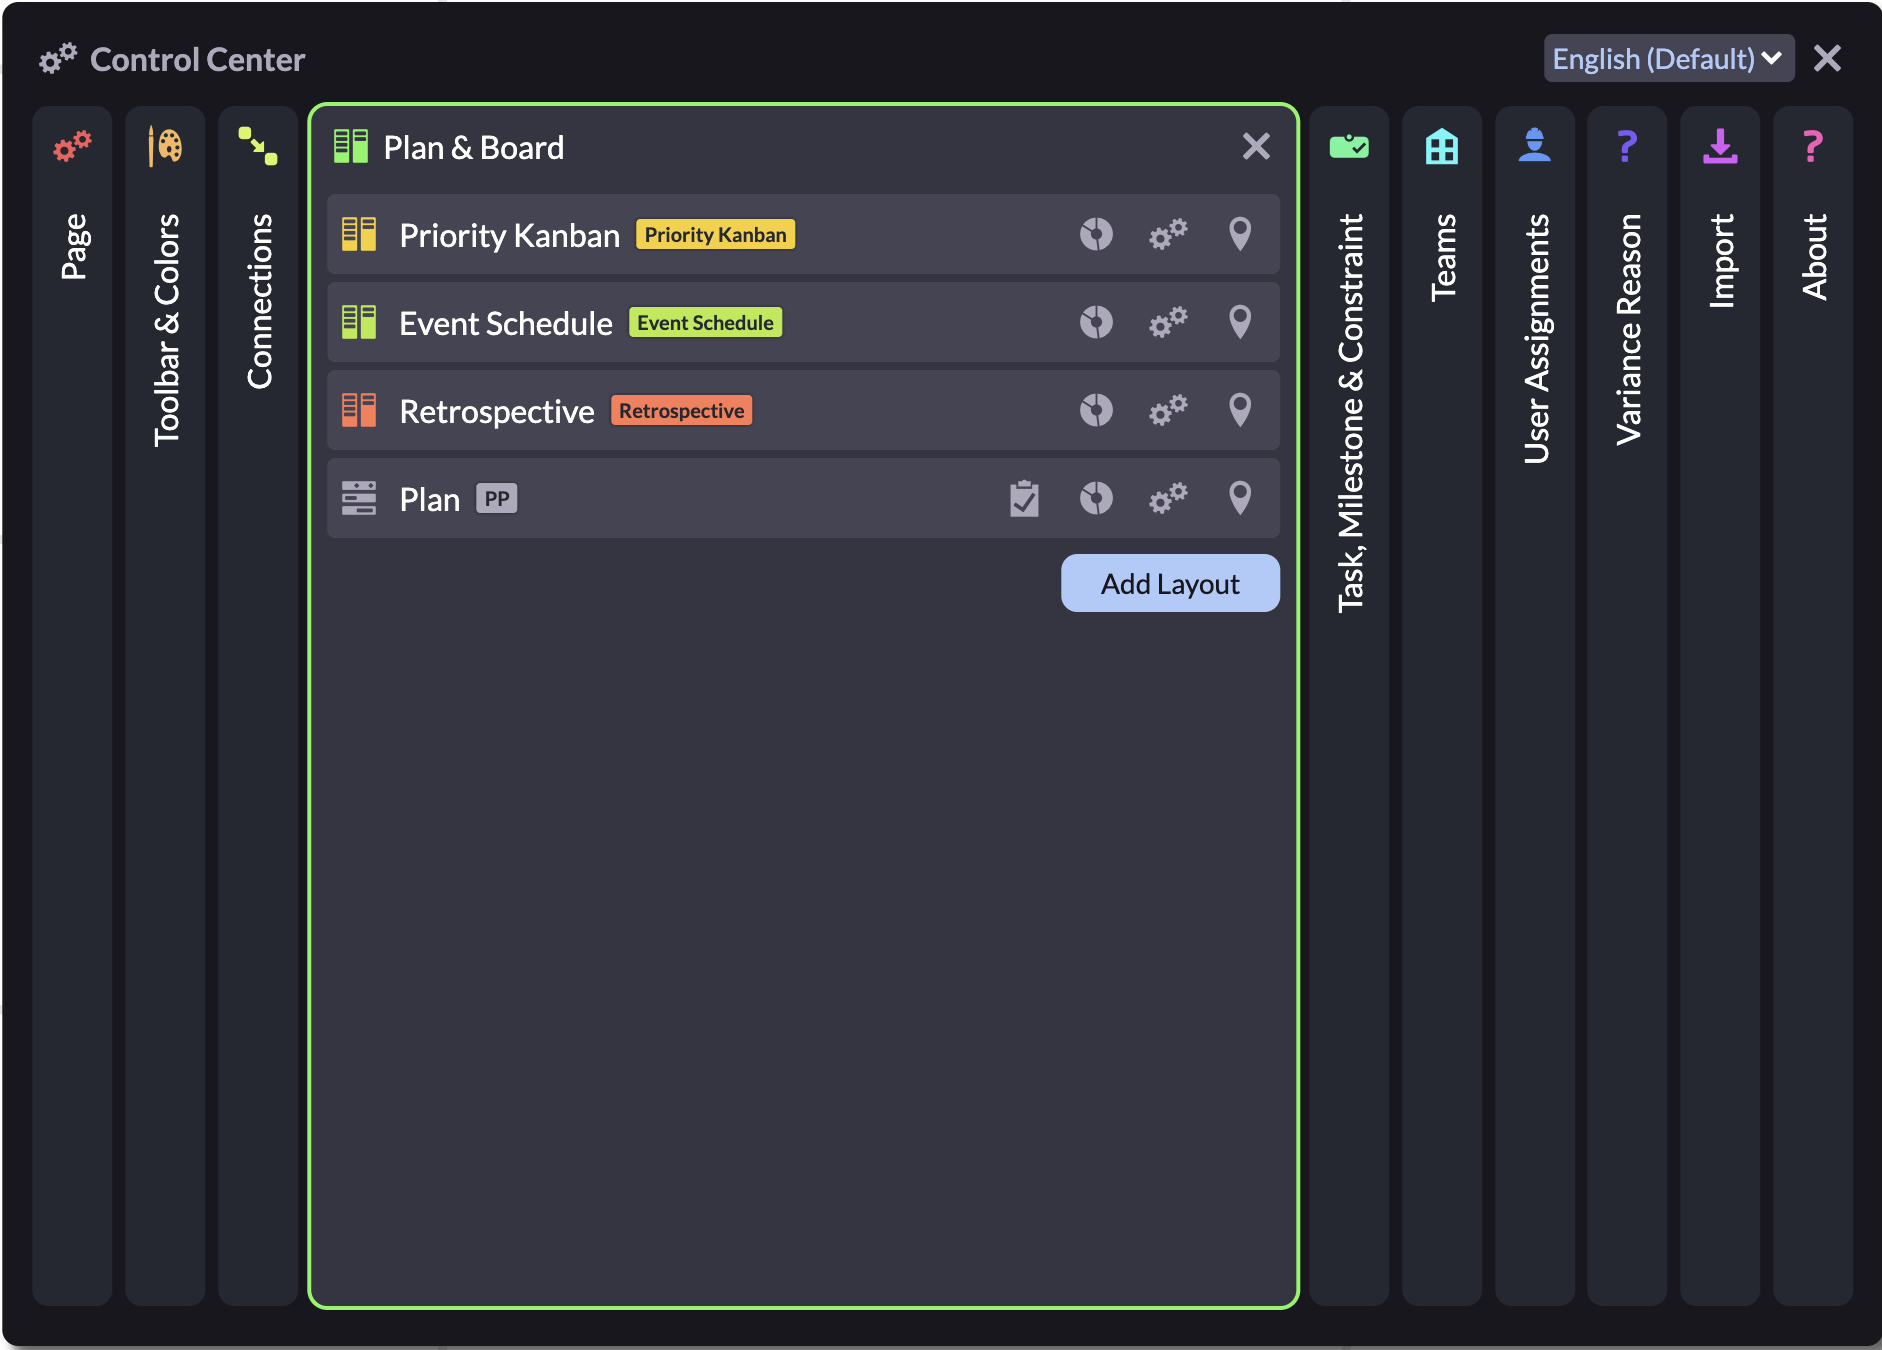Click the Event Schedule green board icon
The image size is (1882, 1350).
(359, 323)
